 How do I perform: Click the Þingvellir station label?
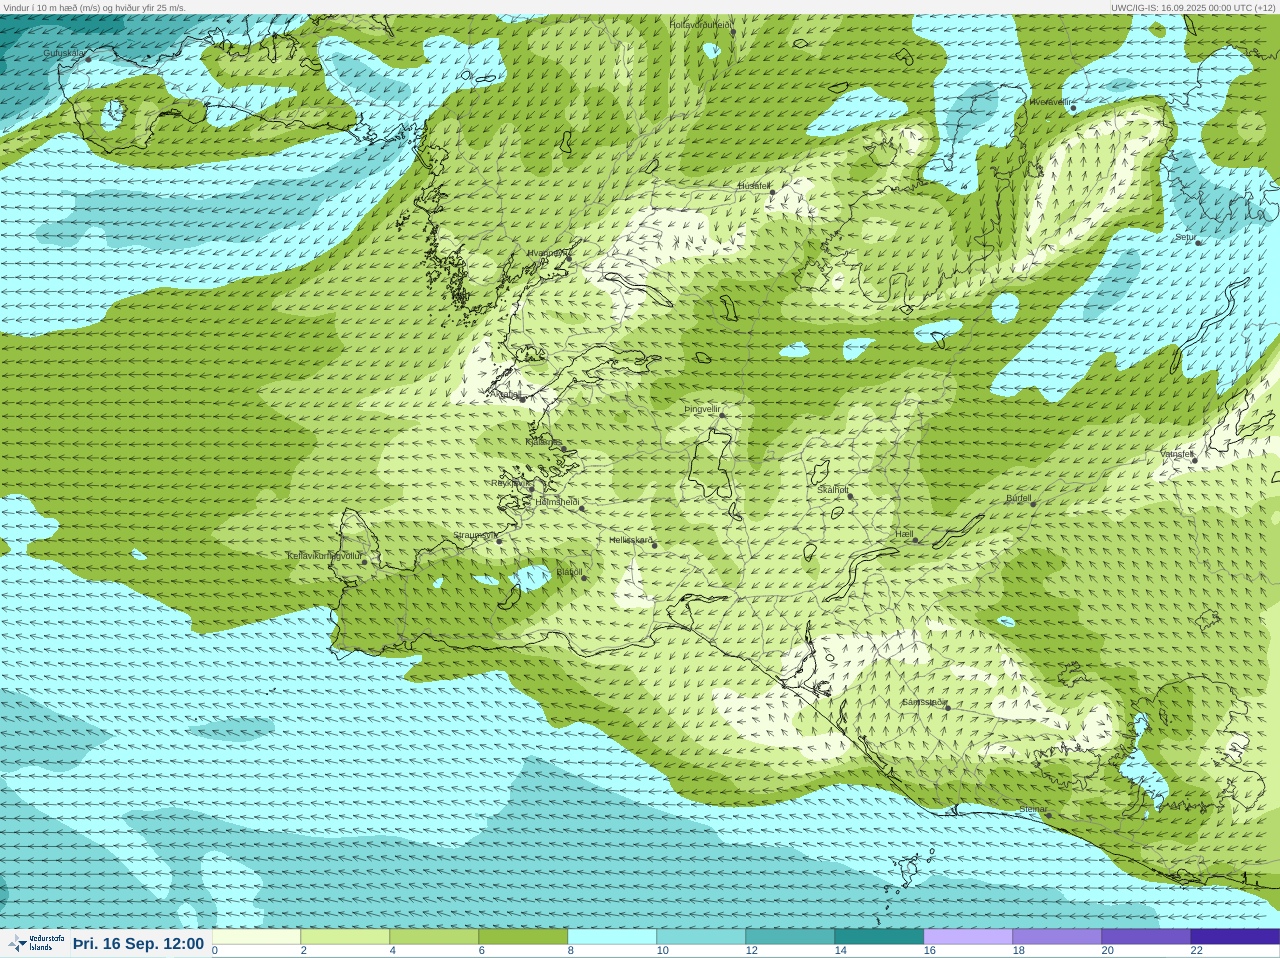pos(702,409)
